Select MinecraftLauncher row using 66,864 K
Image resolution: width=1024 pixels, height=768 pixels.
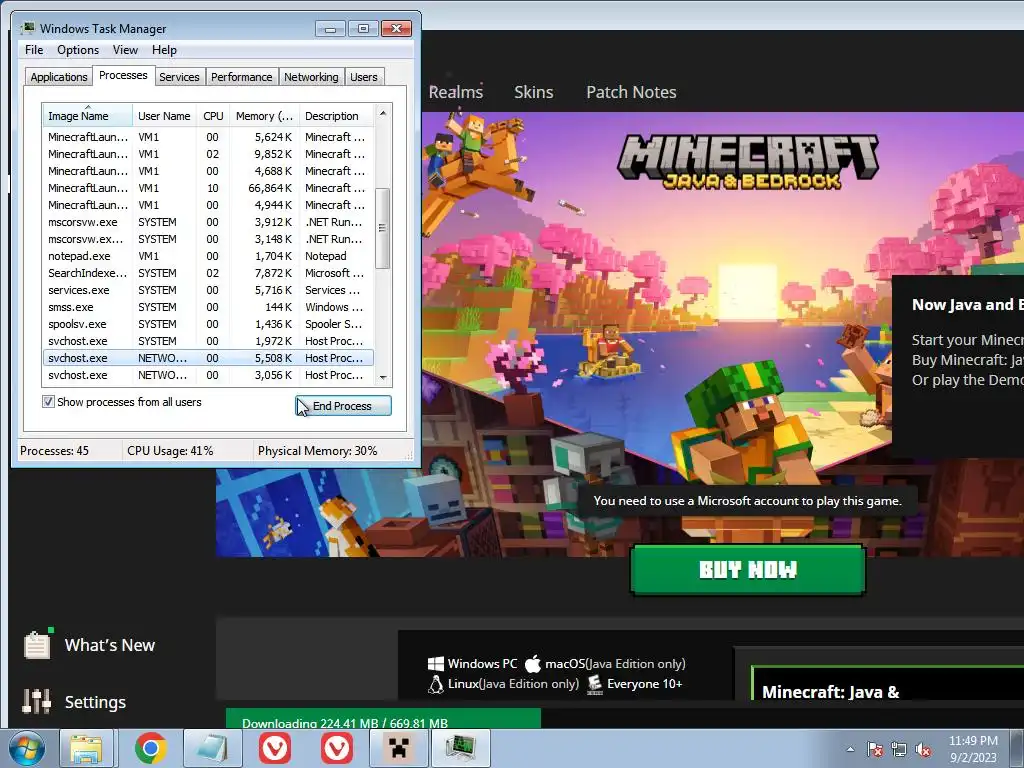coord(208,188)
